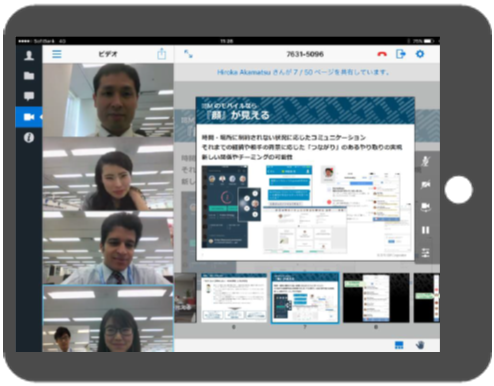Raise hand using the hand icon

click(420, 345)
